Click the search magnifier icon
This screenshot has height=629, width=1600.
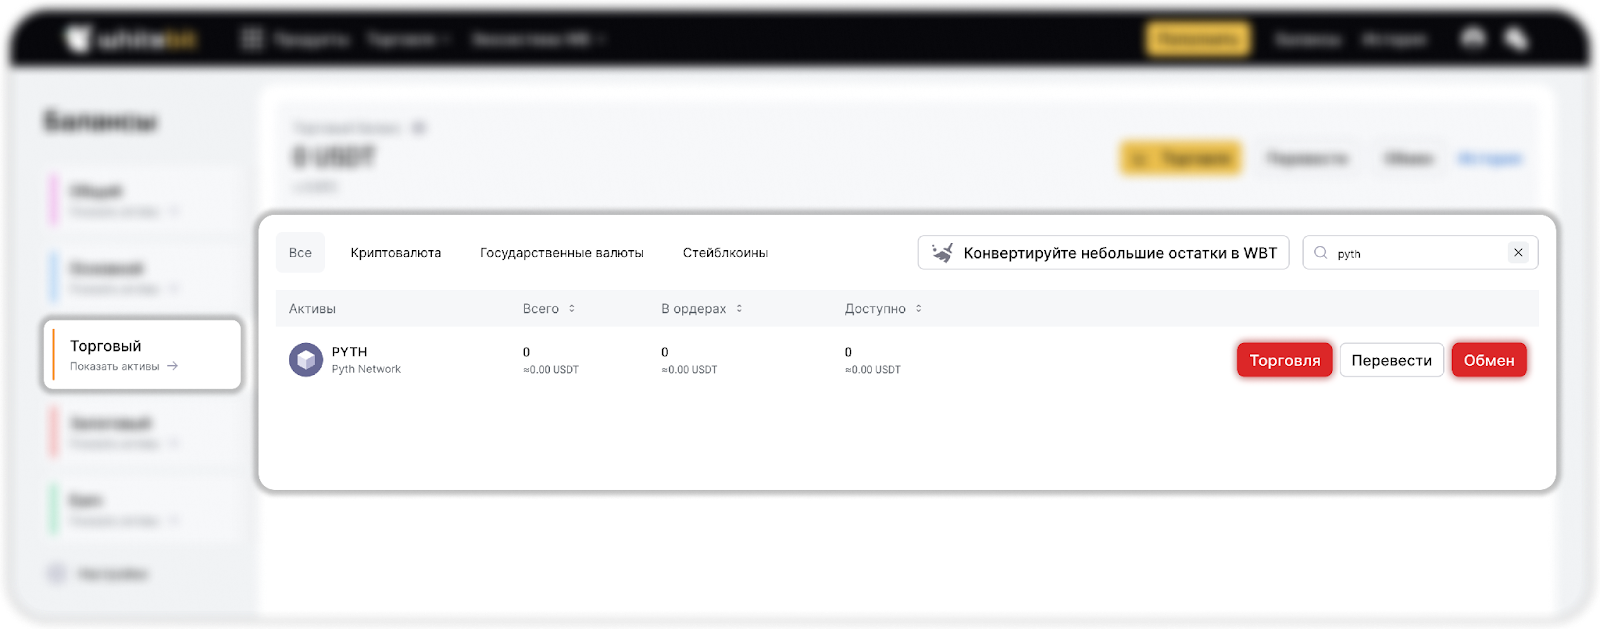[1321, 253]
